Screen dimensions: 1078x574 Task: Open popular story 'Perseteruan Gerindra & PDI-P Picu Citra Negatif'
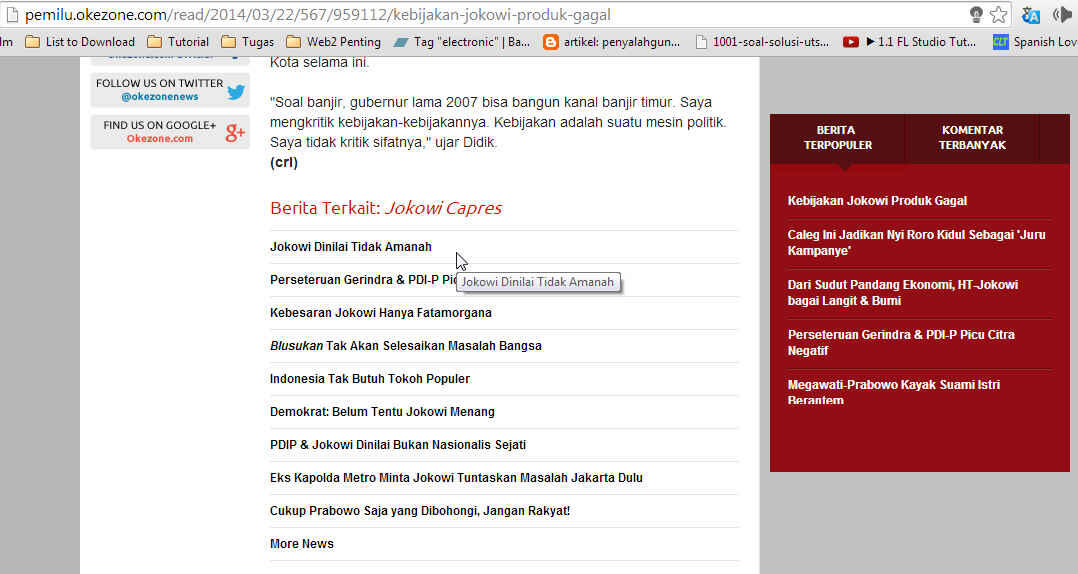pos(901,342)
